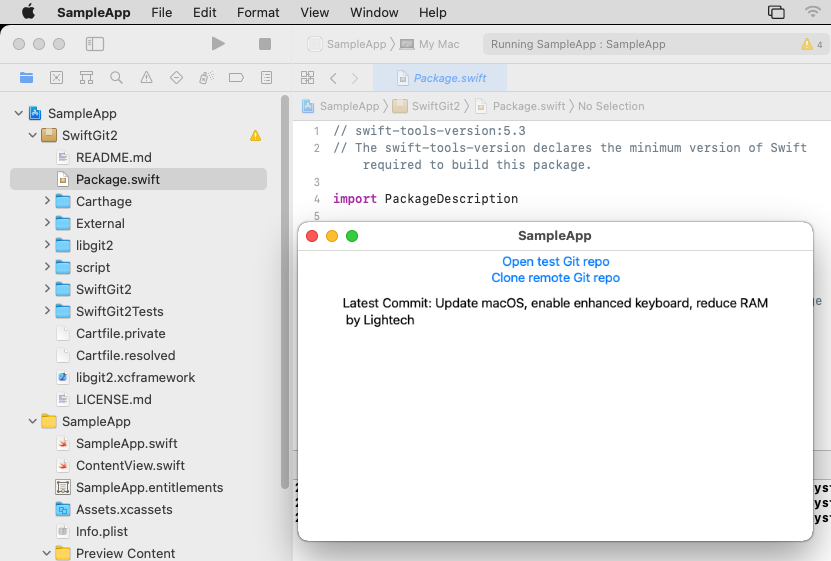Select Package.swift in the navigator
This screenshot has width=831, height=561.
tap(138, 179)
